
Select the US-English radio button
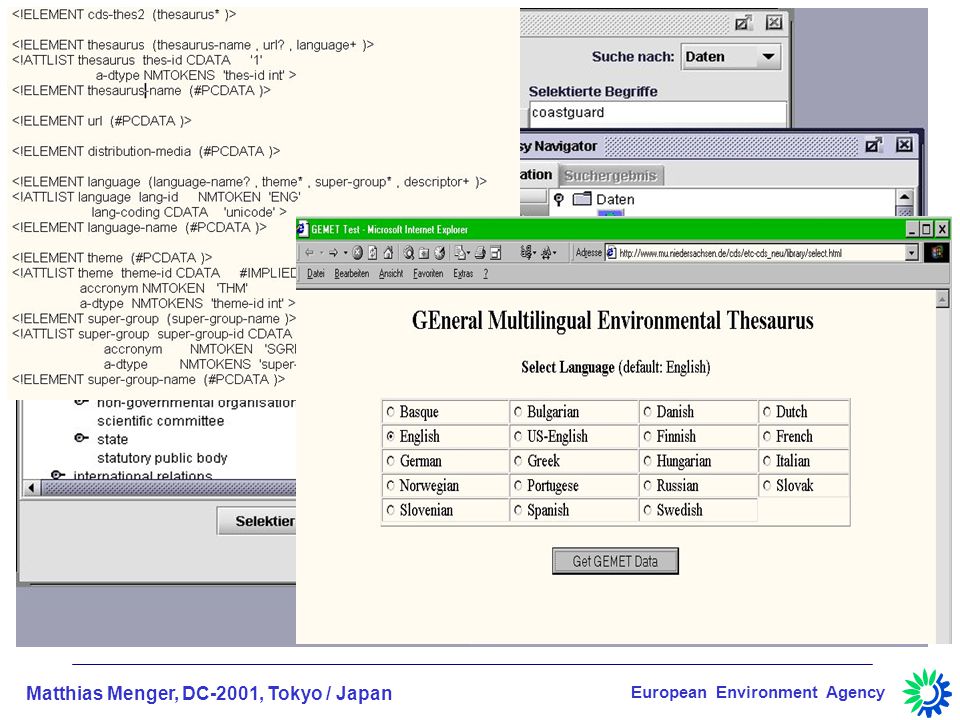click(518, 437)
